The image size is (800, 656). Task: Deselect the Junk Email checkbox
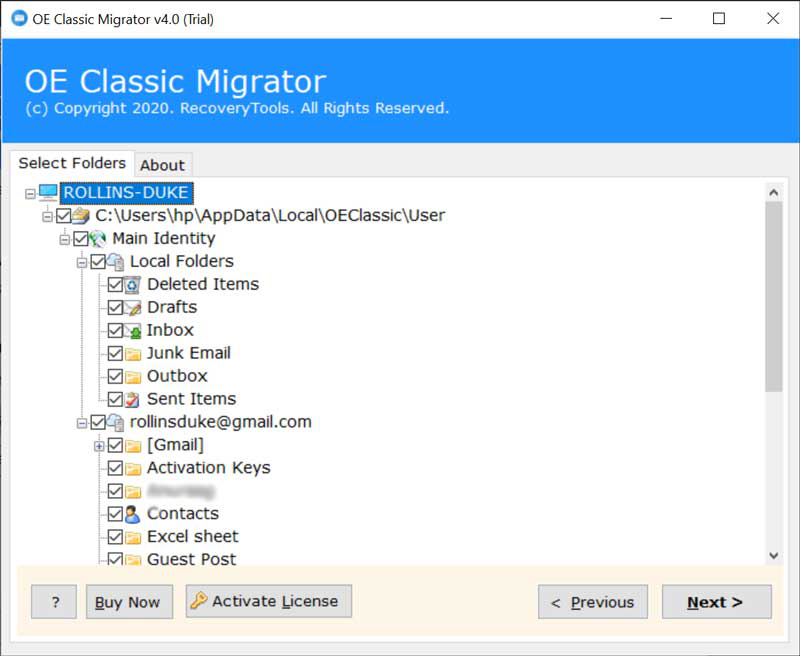[115, 354]
